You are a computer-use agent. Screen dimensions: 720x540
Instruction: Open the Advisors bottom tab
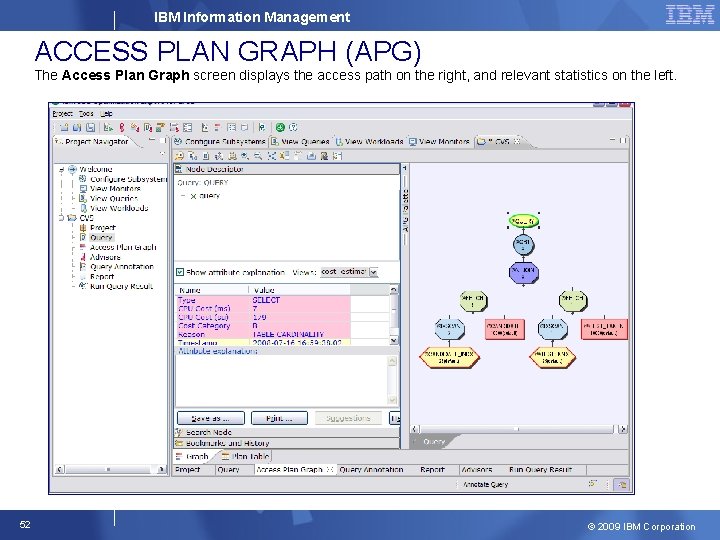coord(477,470)
